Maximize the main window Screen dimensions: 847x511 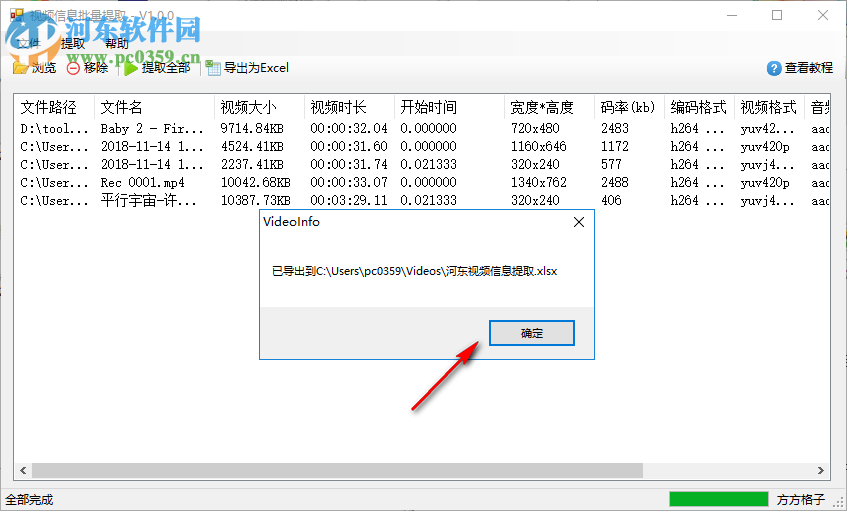pos(777,15)
